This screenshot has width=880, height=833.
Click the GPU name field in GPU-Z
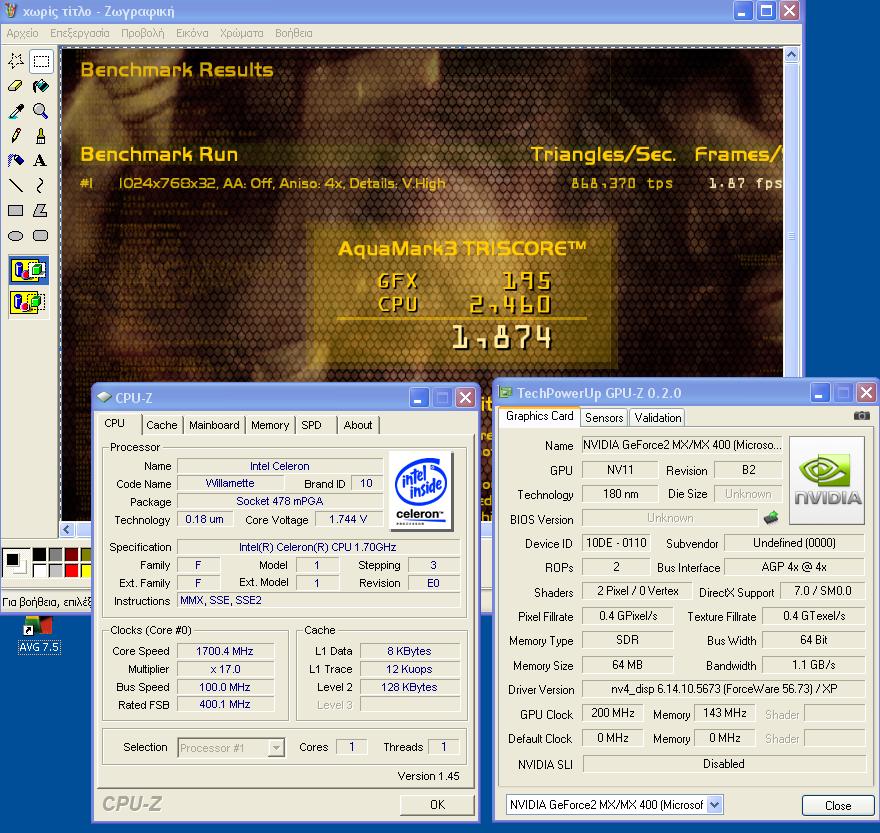pos(681,445)
